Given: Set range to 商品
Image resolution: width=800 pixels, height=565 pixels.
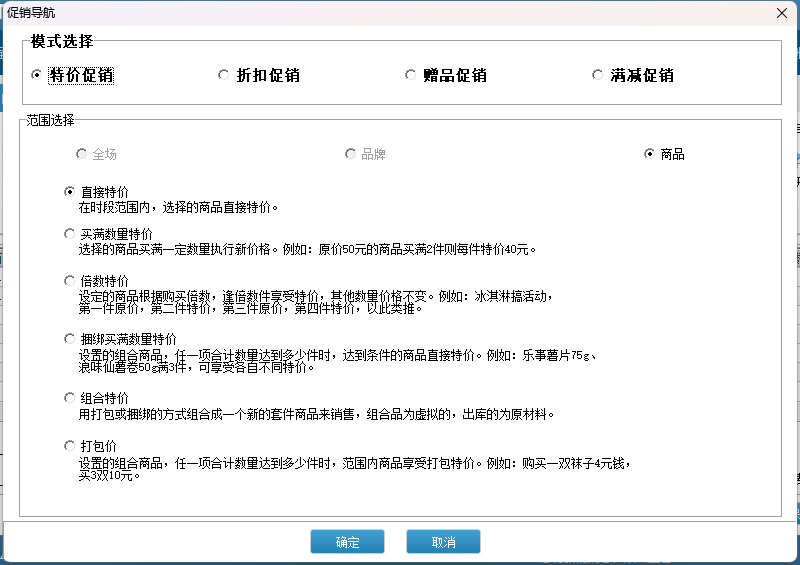Looking at the screenshot, I should point(650,154).
